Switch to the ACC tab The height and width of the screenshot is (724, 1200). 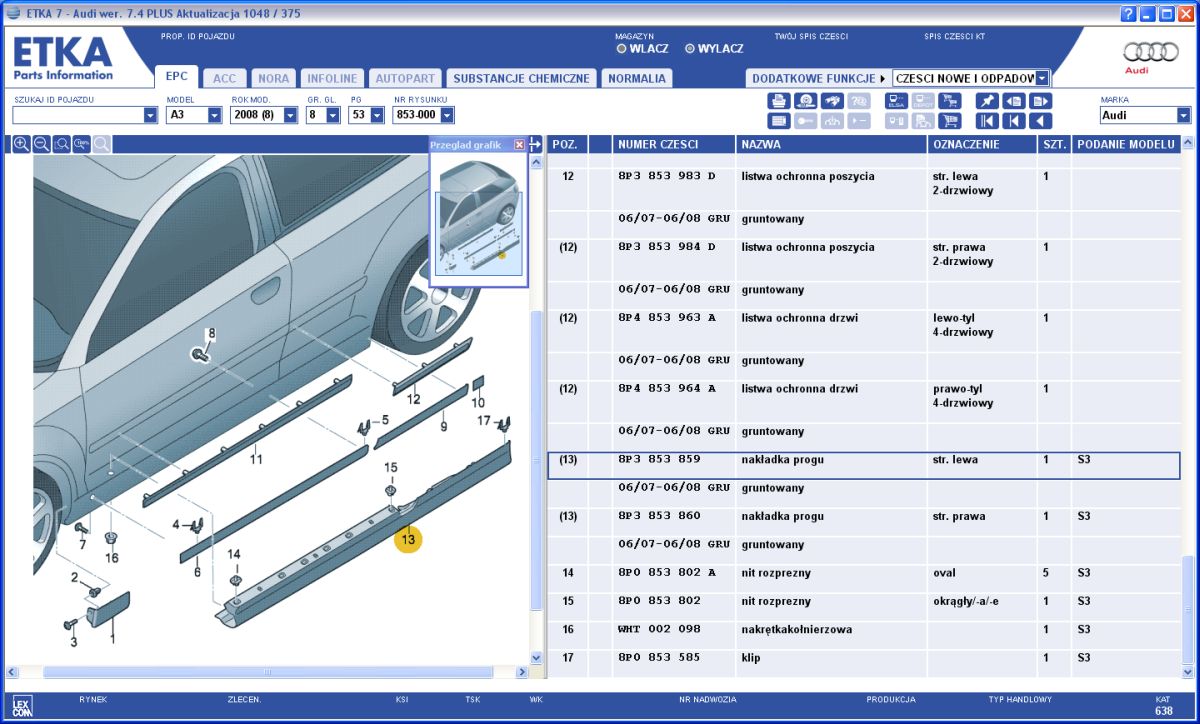(225, 78)
